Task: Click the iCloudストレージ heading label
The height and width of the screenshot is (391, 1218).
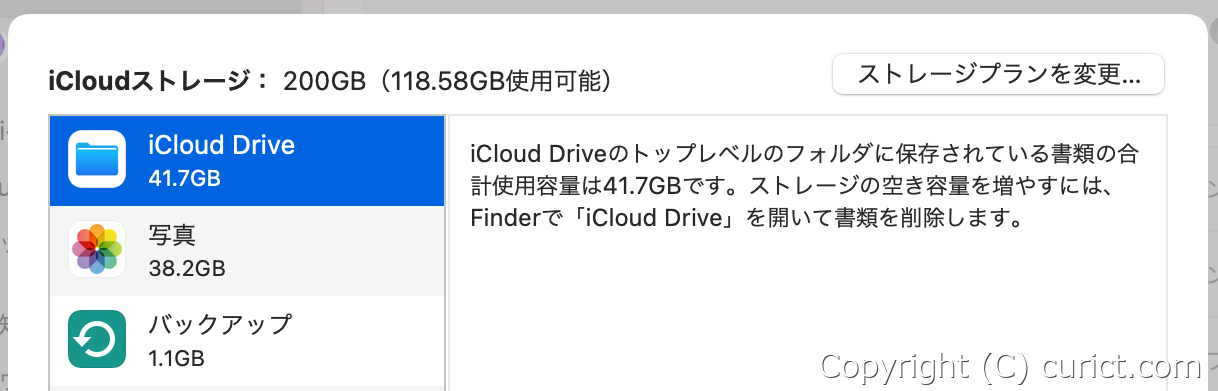Action: (158, 81)
